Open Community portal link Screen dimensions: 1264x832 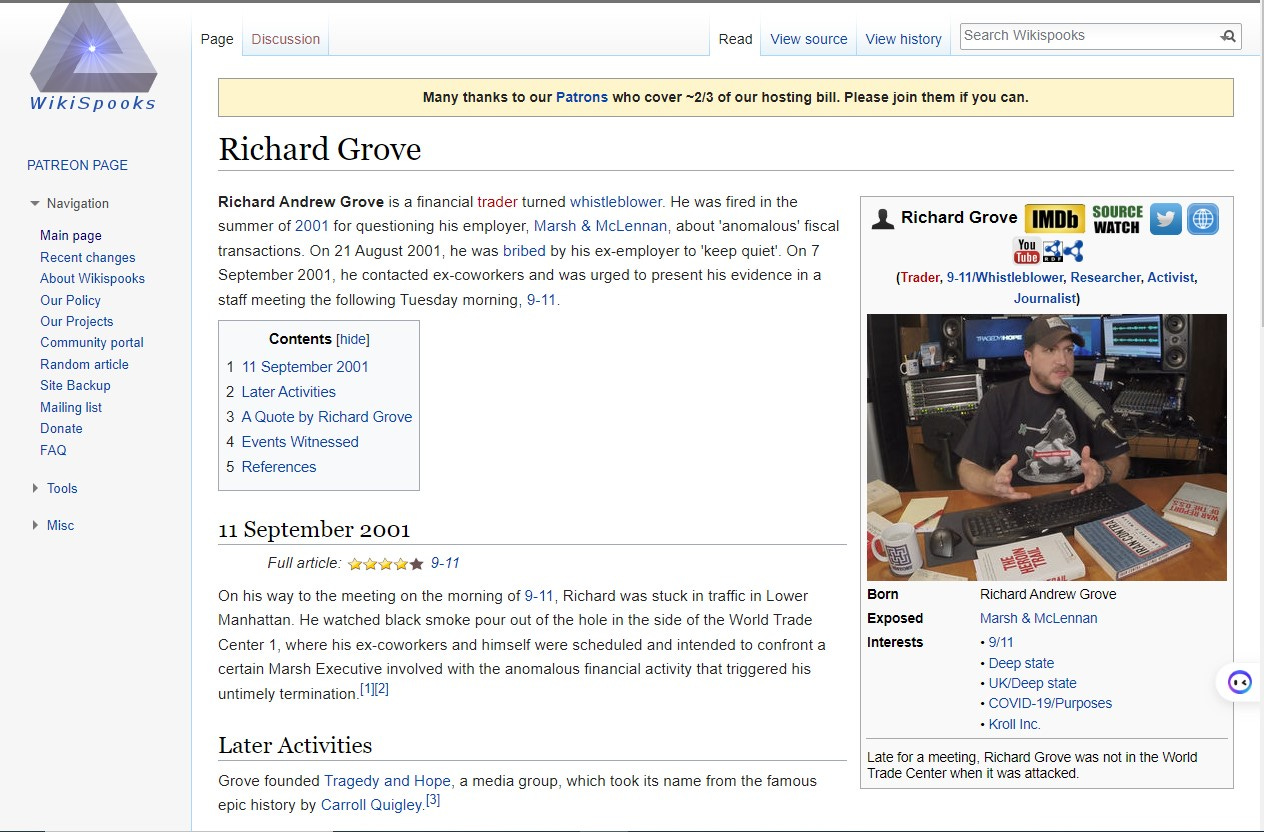(x=92, y=343)
